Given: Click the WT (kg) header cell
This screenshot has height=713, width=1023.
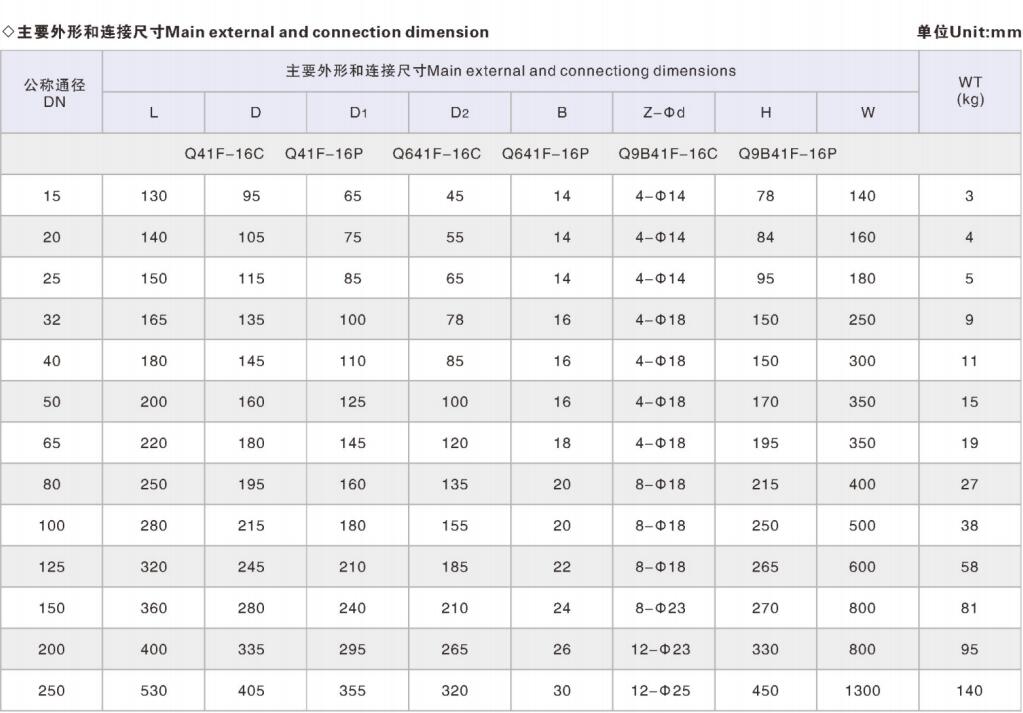Looking at the screenshot, I should [x=970, y=91].
